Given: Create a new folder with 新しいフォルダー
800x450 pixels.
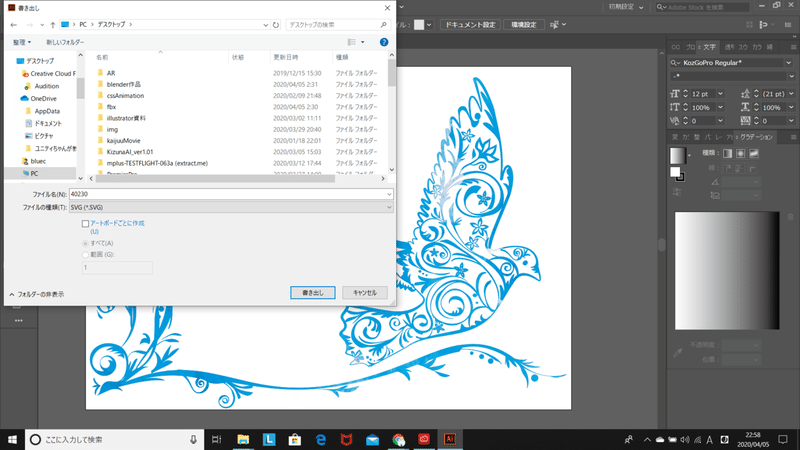Looking at the screenshot, I should 65,42.
